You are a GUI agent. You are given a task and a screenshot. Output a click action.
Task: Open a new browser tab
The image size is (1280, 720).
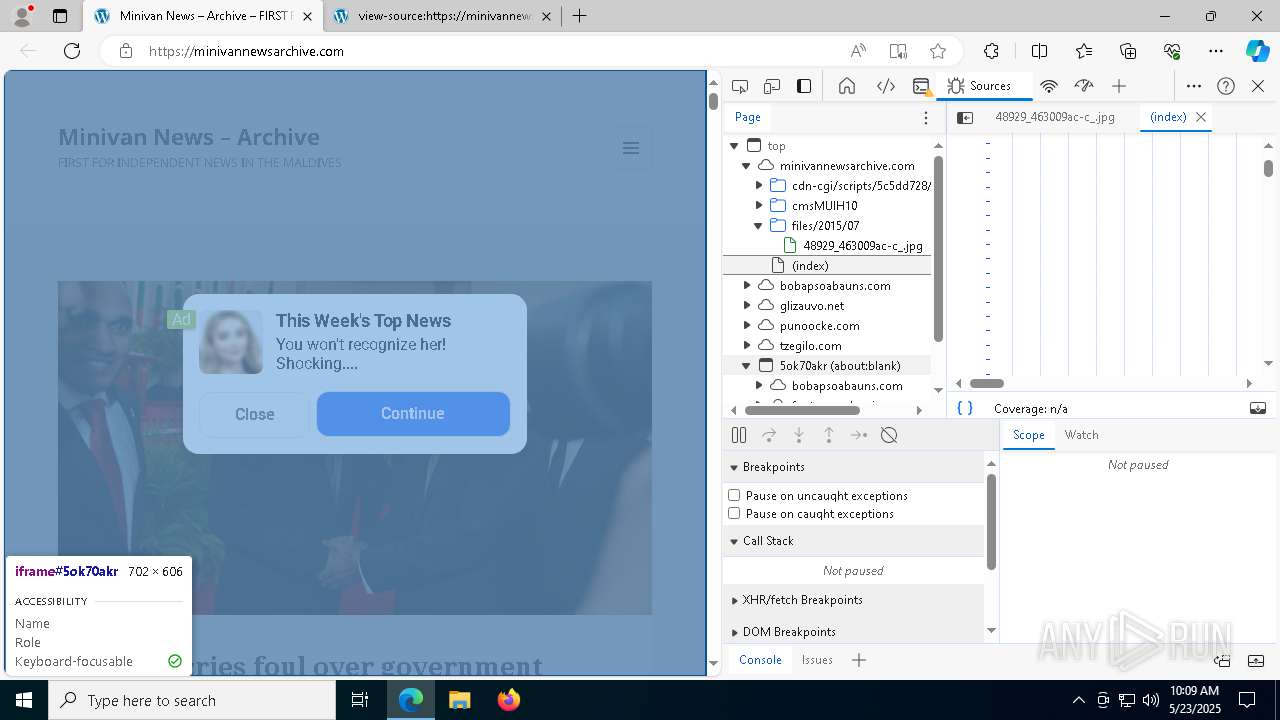click(x=579, y=16)
